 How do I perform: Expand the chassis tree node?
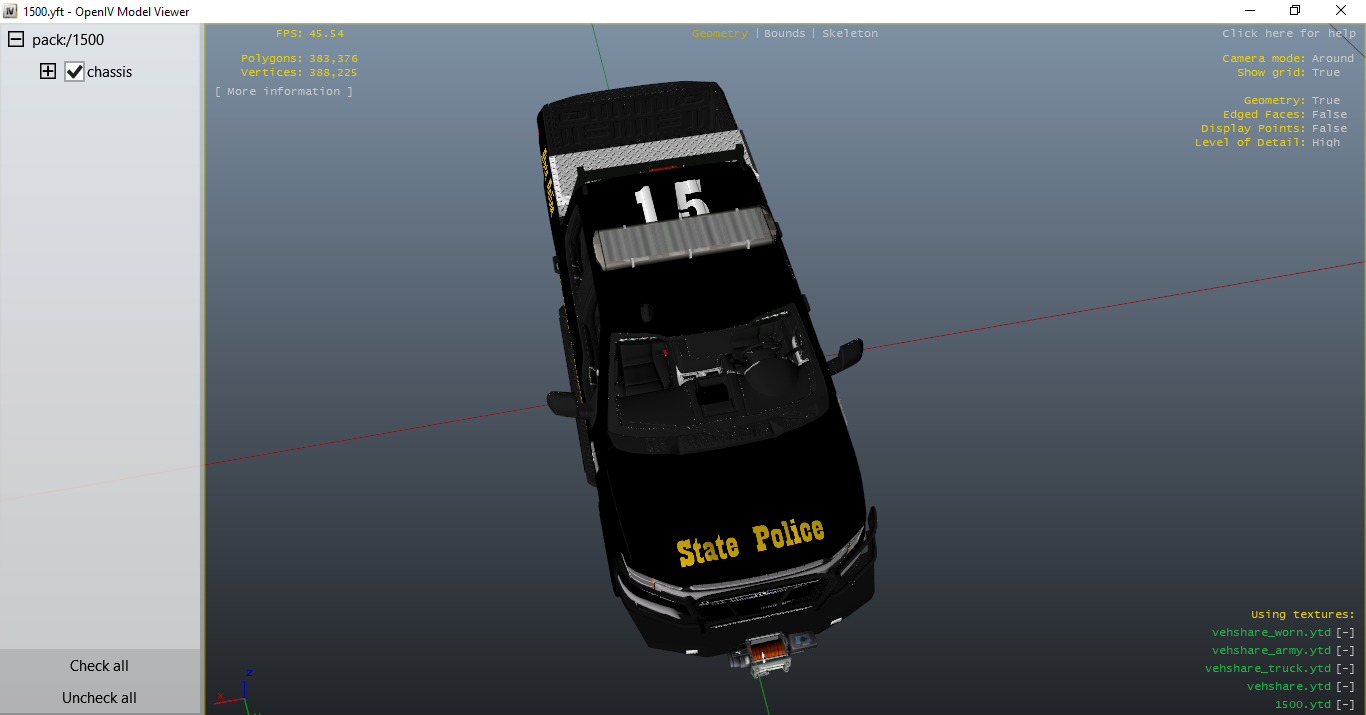47,72
